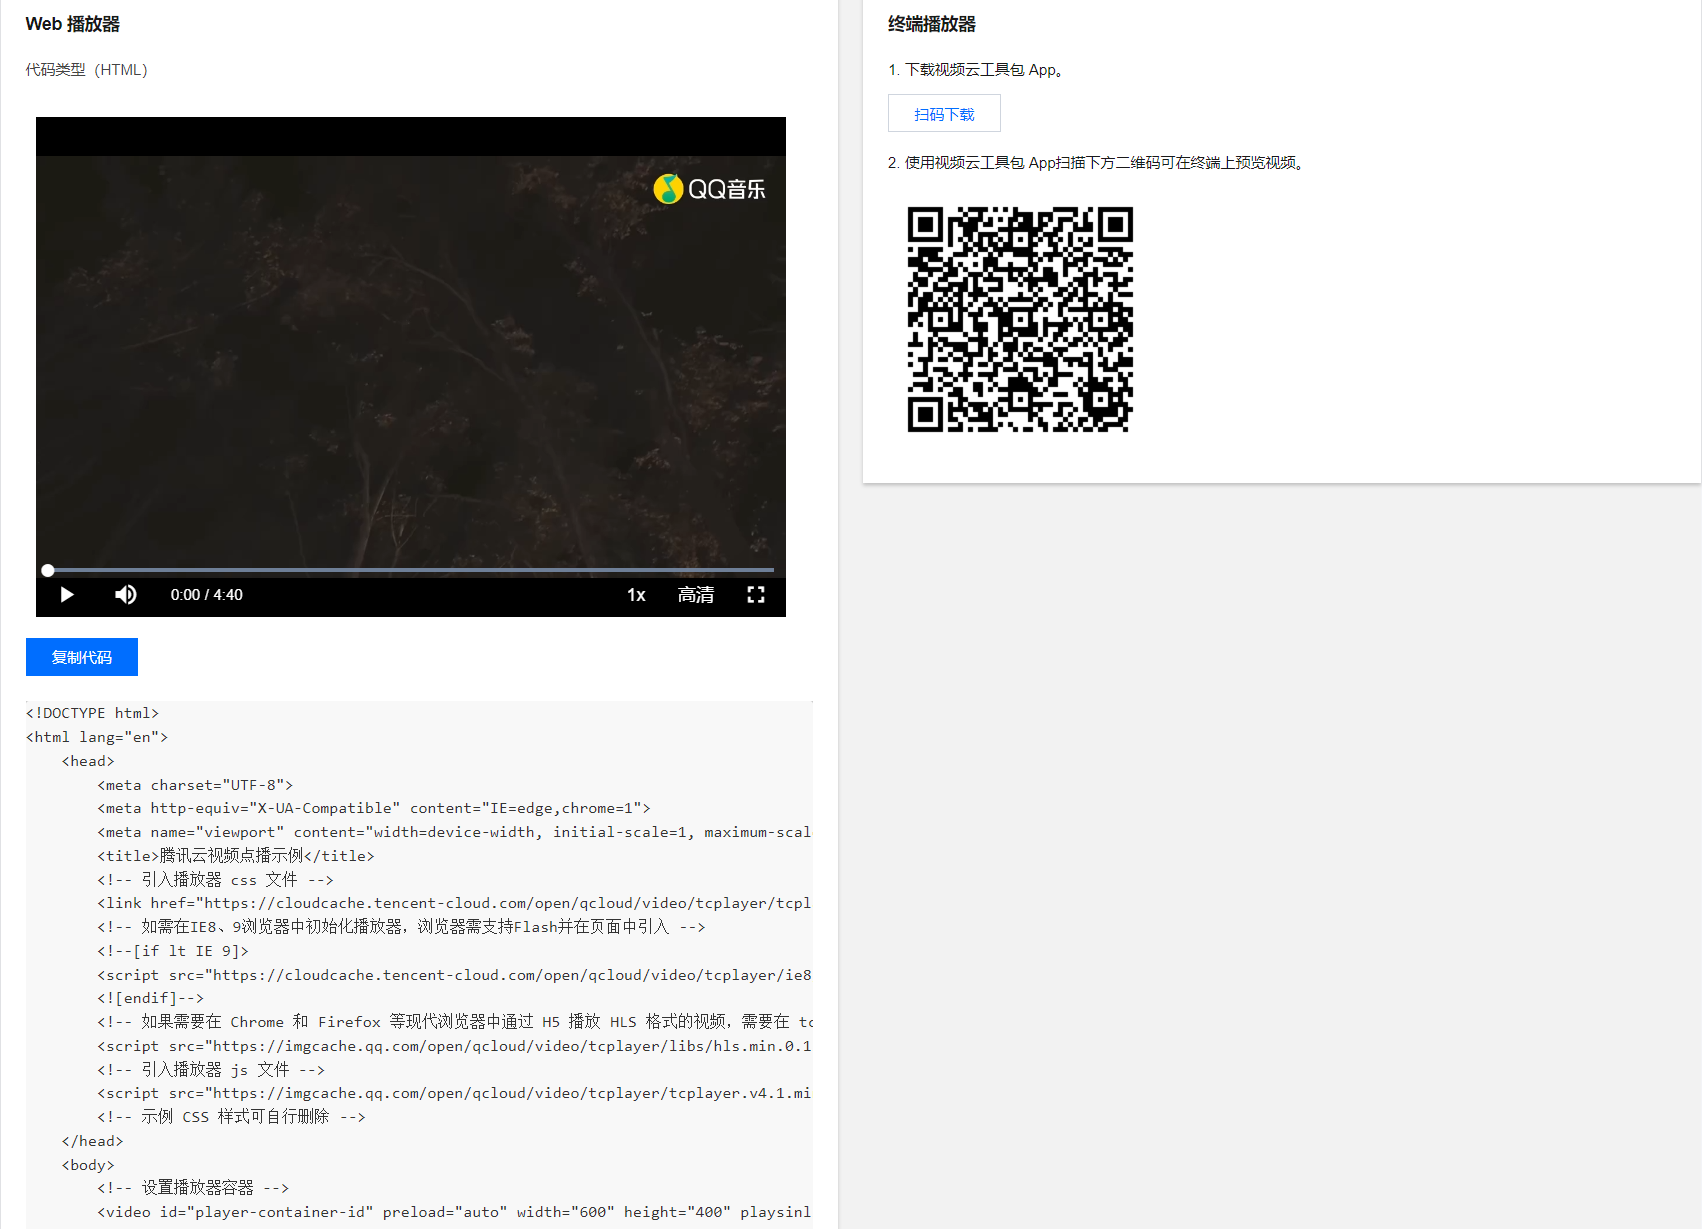Screen dimensions: 1702x1229
Task: Click the step 2 scan QR instruction text
Action: [1097, 163]
